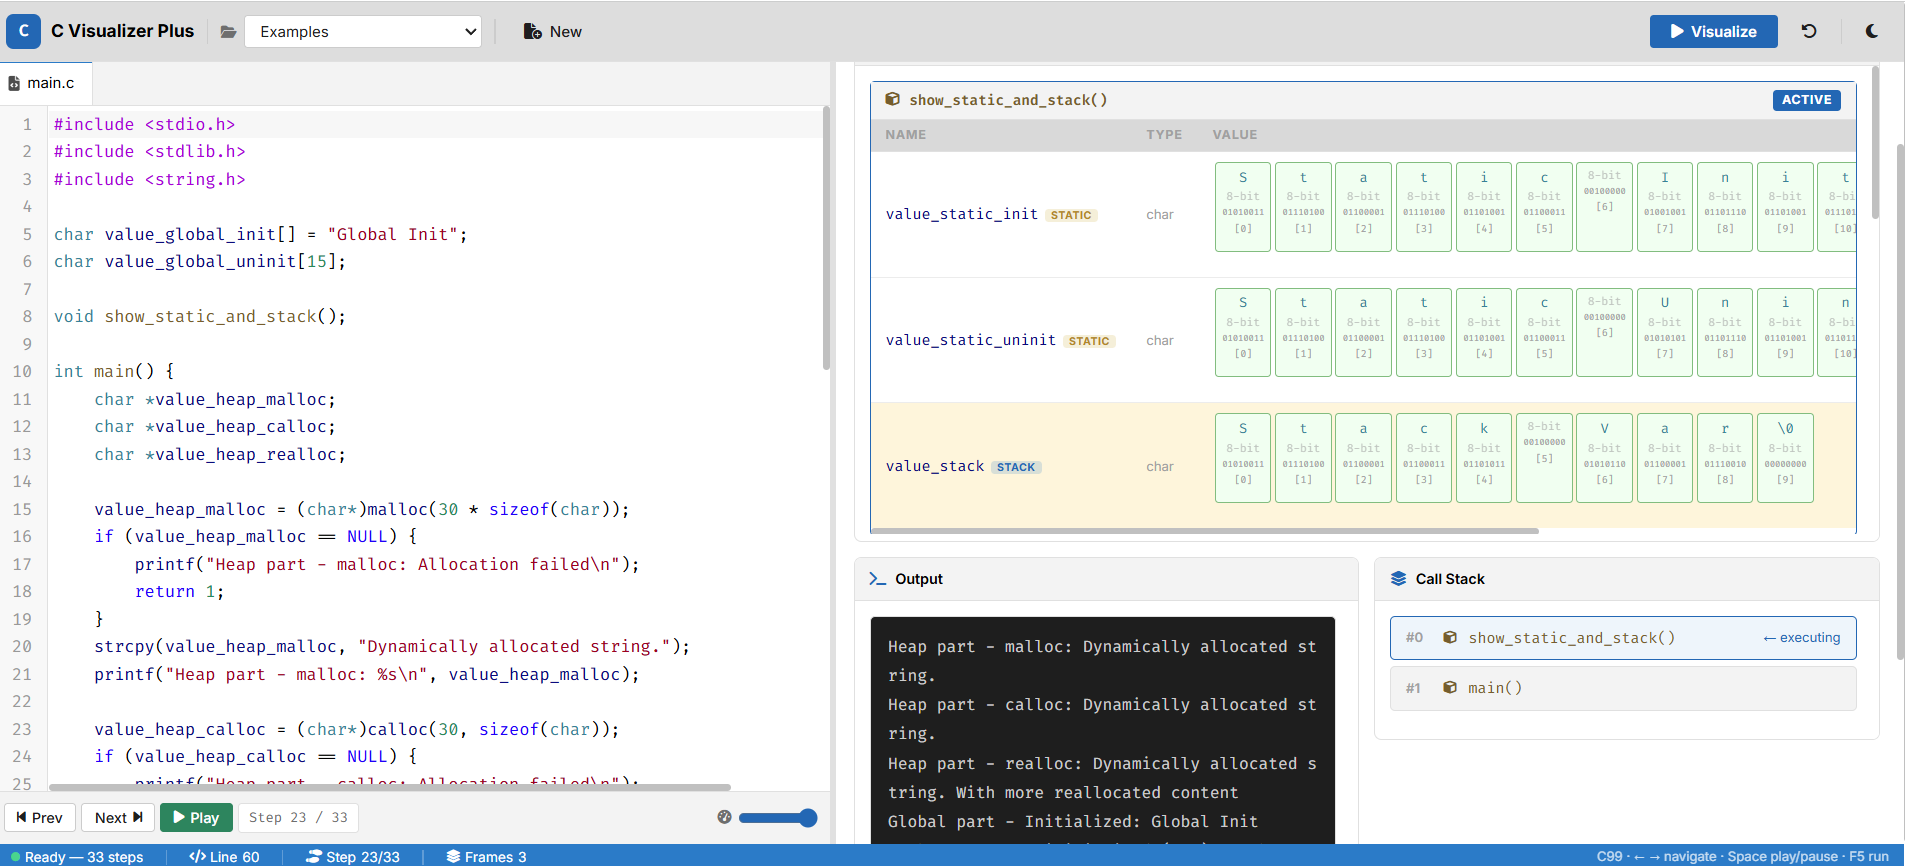Click the speed gauge icon
Viewport: 1905px width, 866px height.
point(725,817)
